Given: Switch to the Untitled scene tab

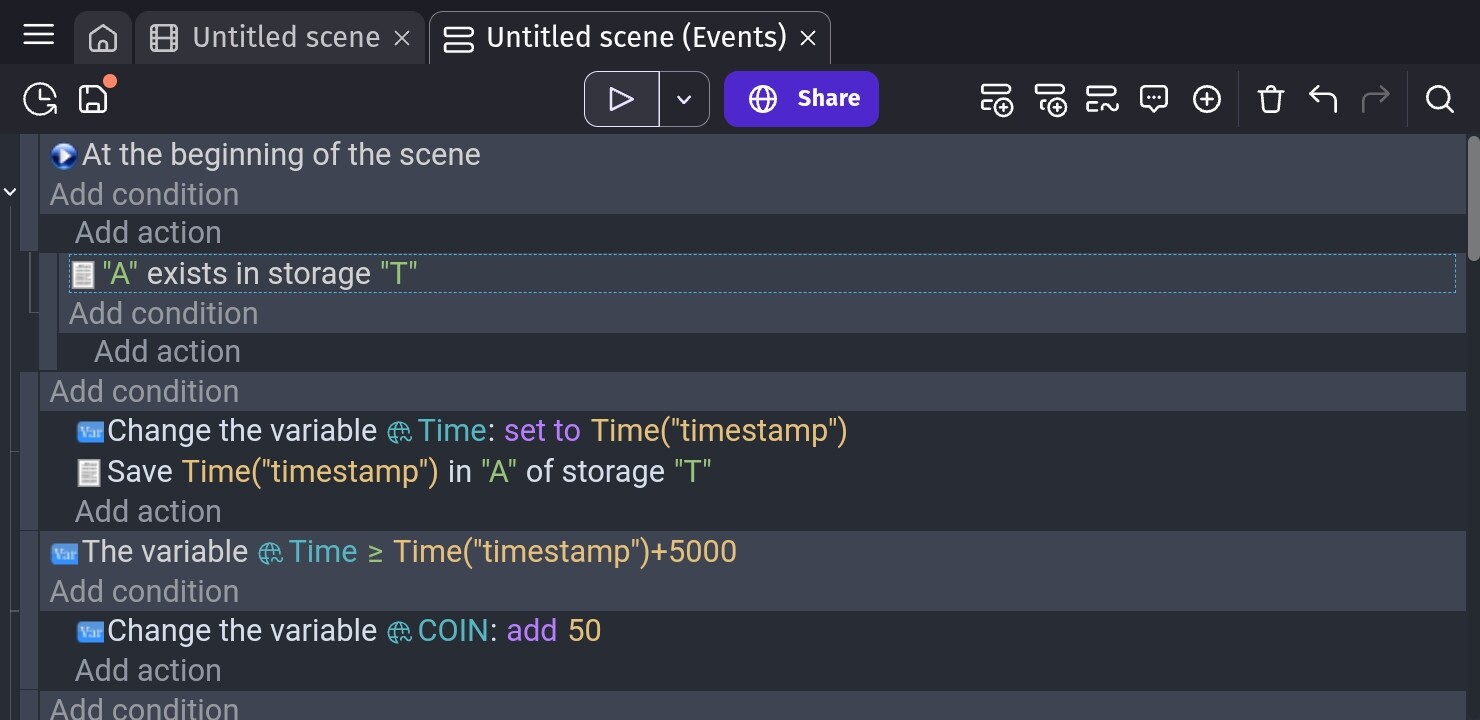Looking at the screenshot, I should click(x=285, y=37).
